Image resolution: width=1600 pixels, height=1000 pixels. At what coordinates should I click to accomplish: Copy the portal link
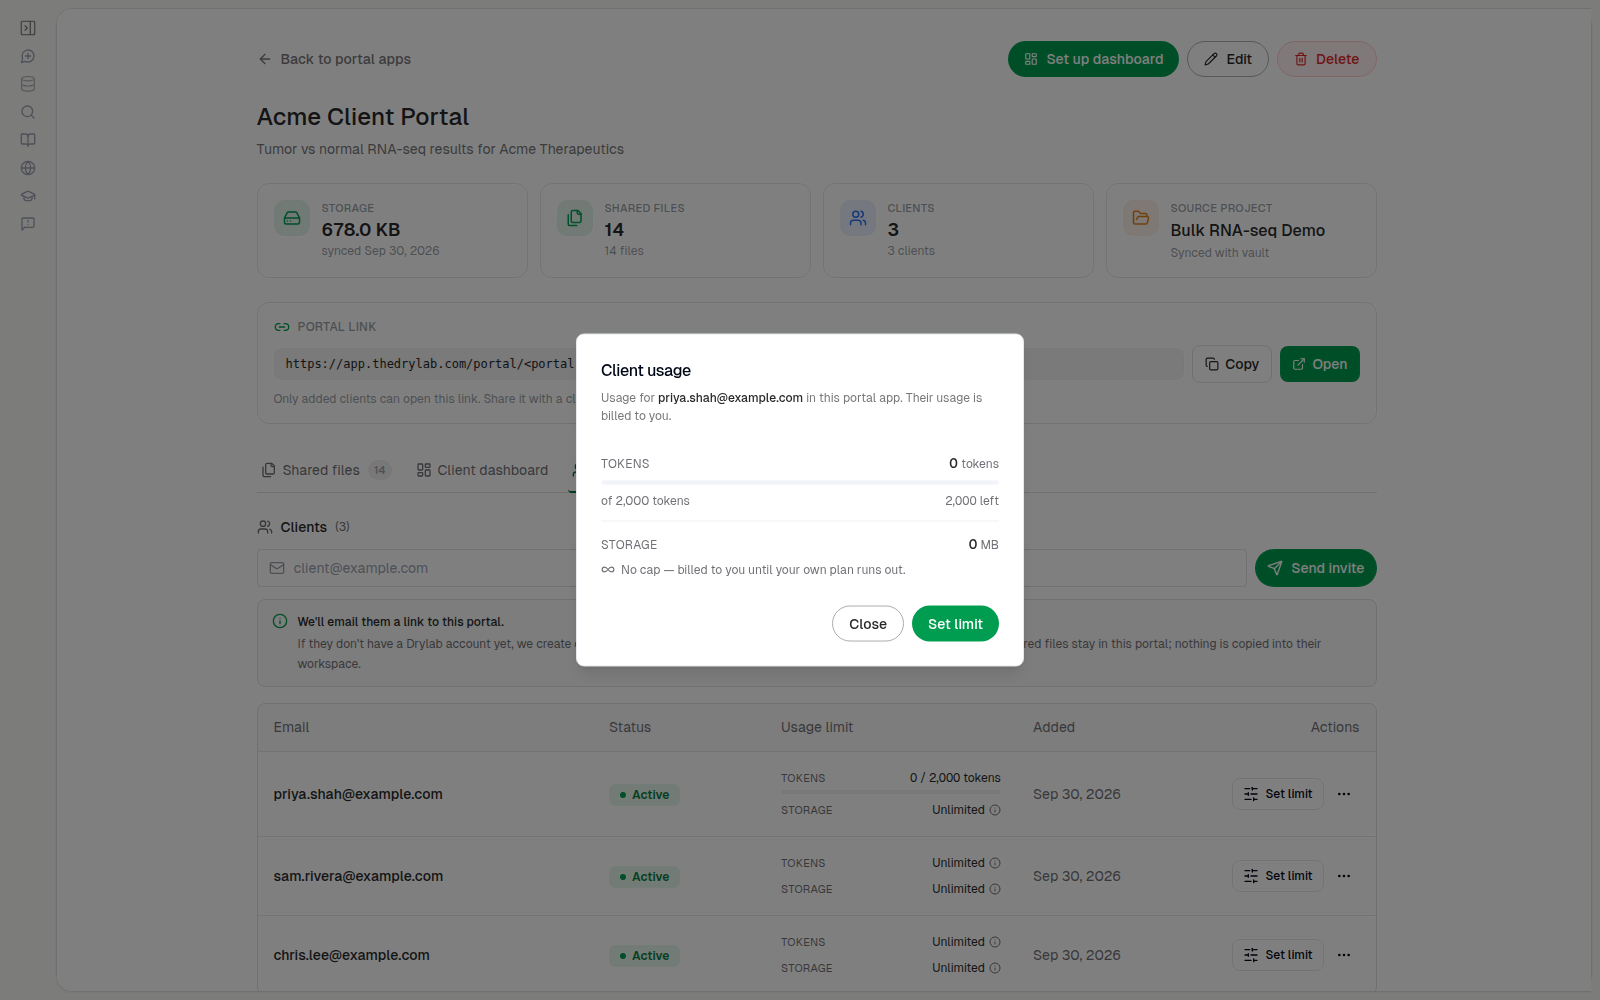pos(1232,364)
